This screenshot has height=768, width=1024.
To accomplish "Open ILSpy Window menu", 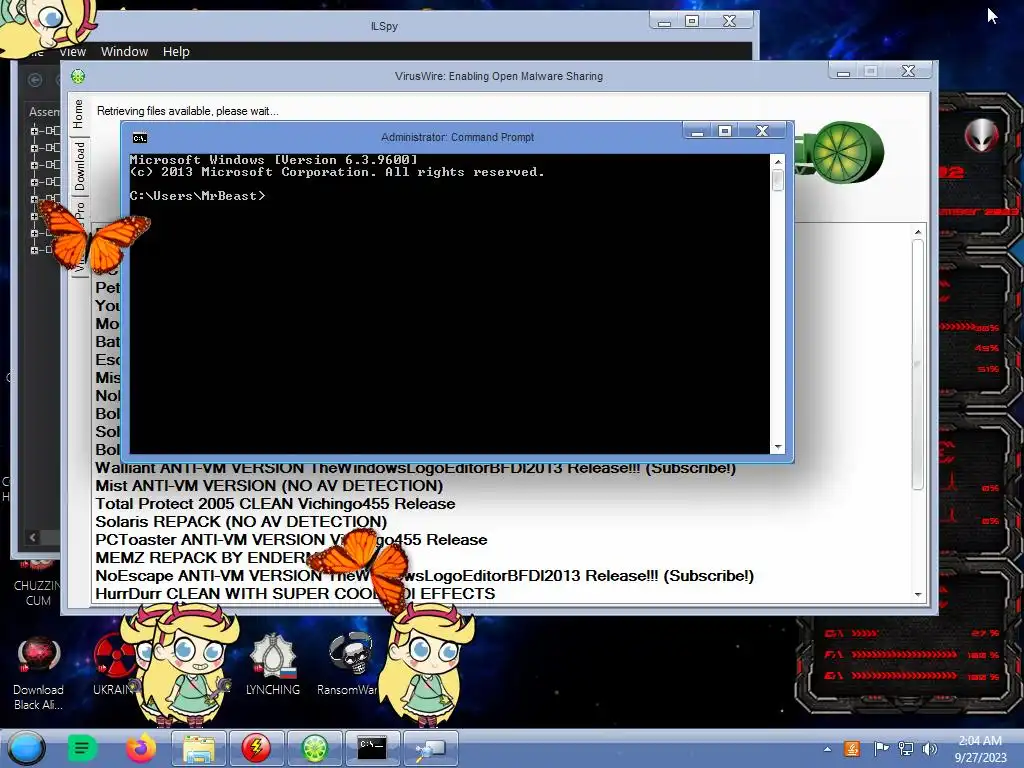I will (x=124, y=52).
